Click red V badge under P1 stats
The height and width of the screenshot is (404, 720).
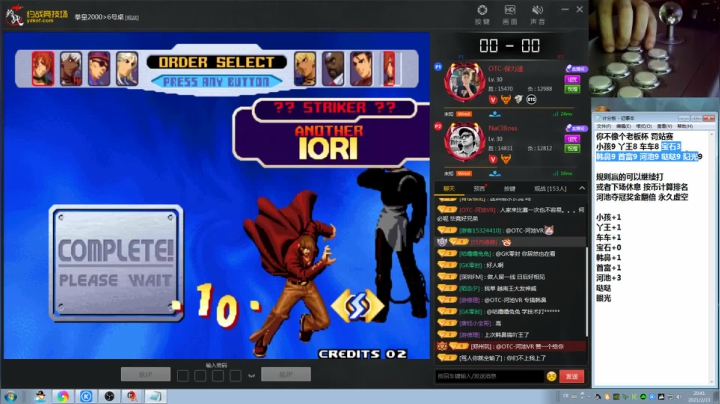point(493,100)
